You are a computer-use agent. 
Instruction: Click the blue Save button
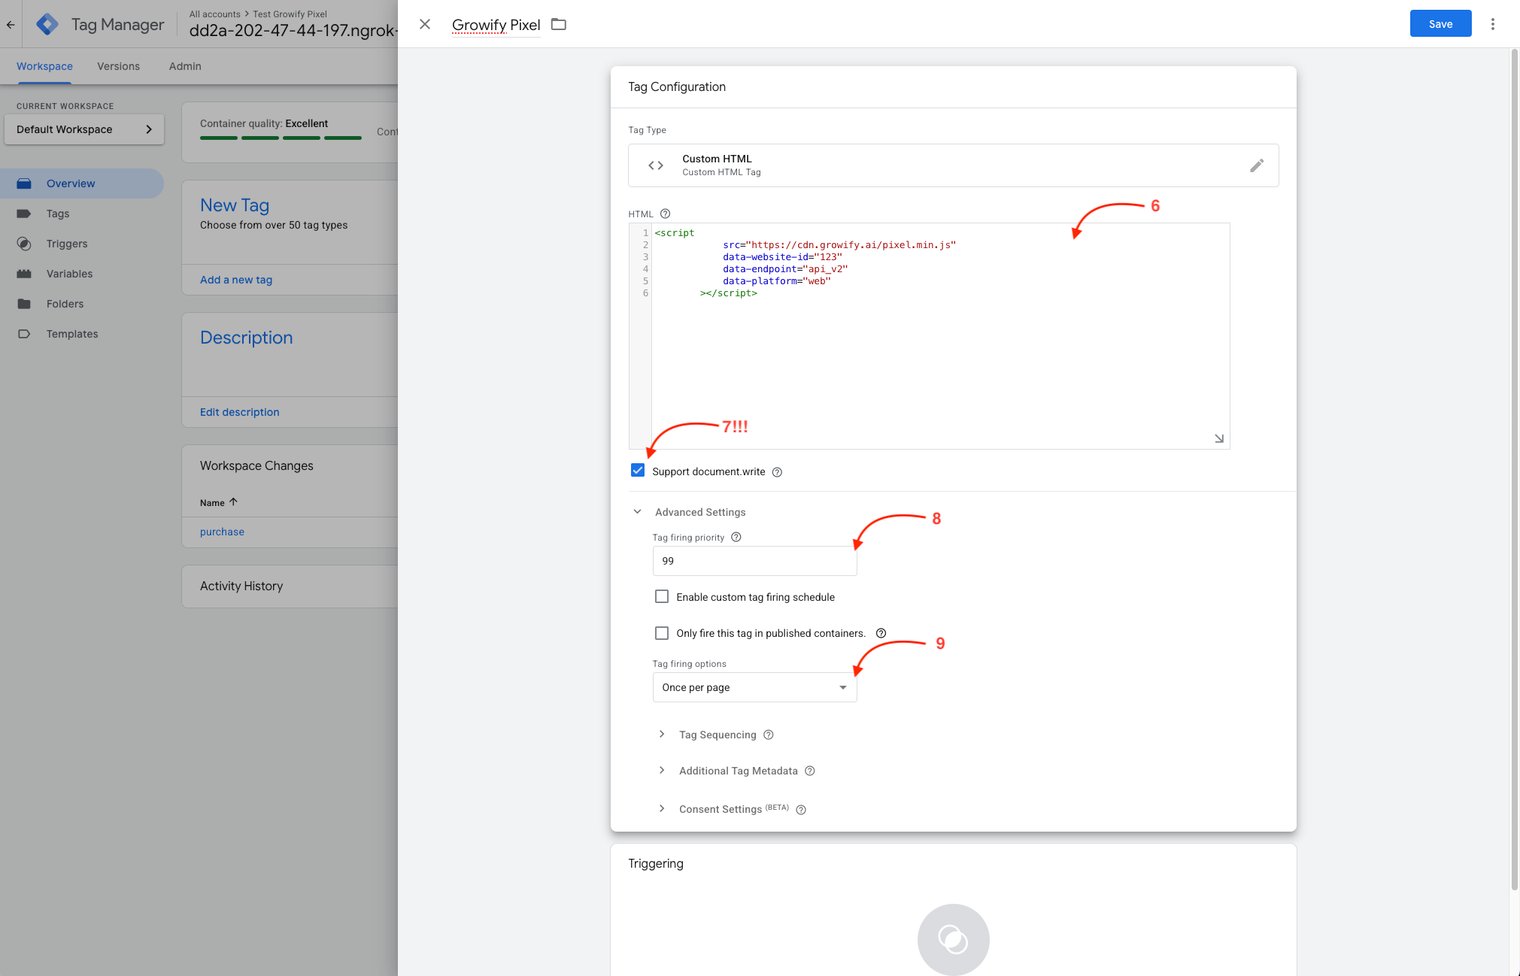pyautogui.click(x=1440, y=24)
